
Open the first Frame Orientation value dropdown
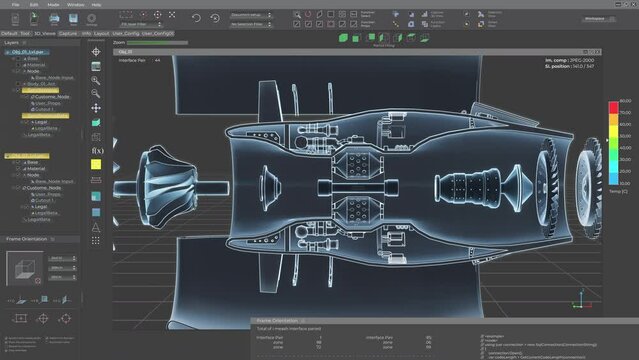click(x=62, y=258)
